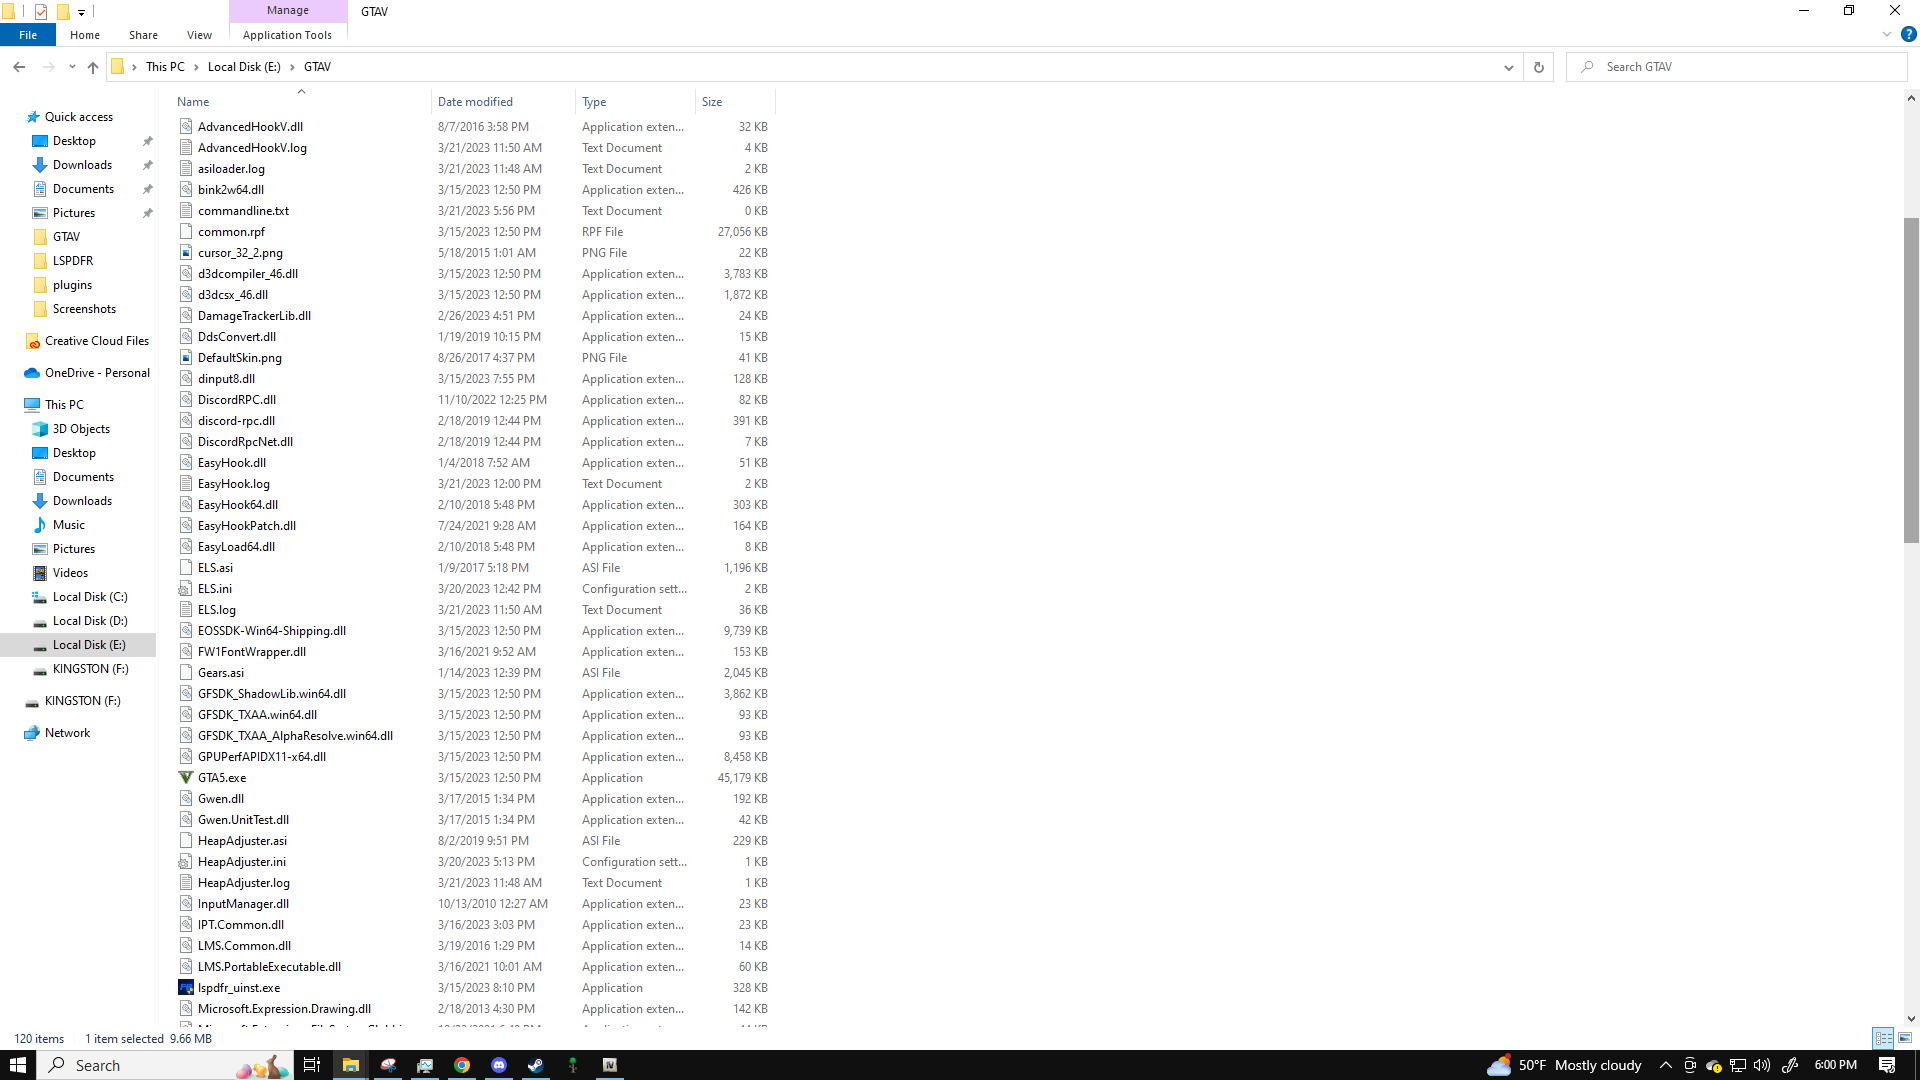Open the File menu tab
Screen dimensions: 1920x1080
(28, 35)
